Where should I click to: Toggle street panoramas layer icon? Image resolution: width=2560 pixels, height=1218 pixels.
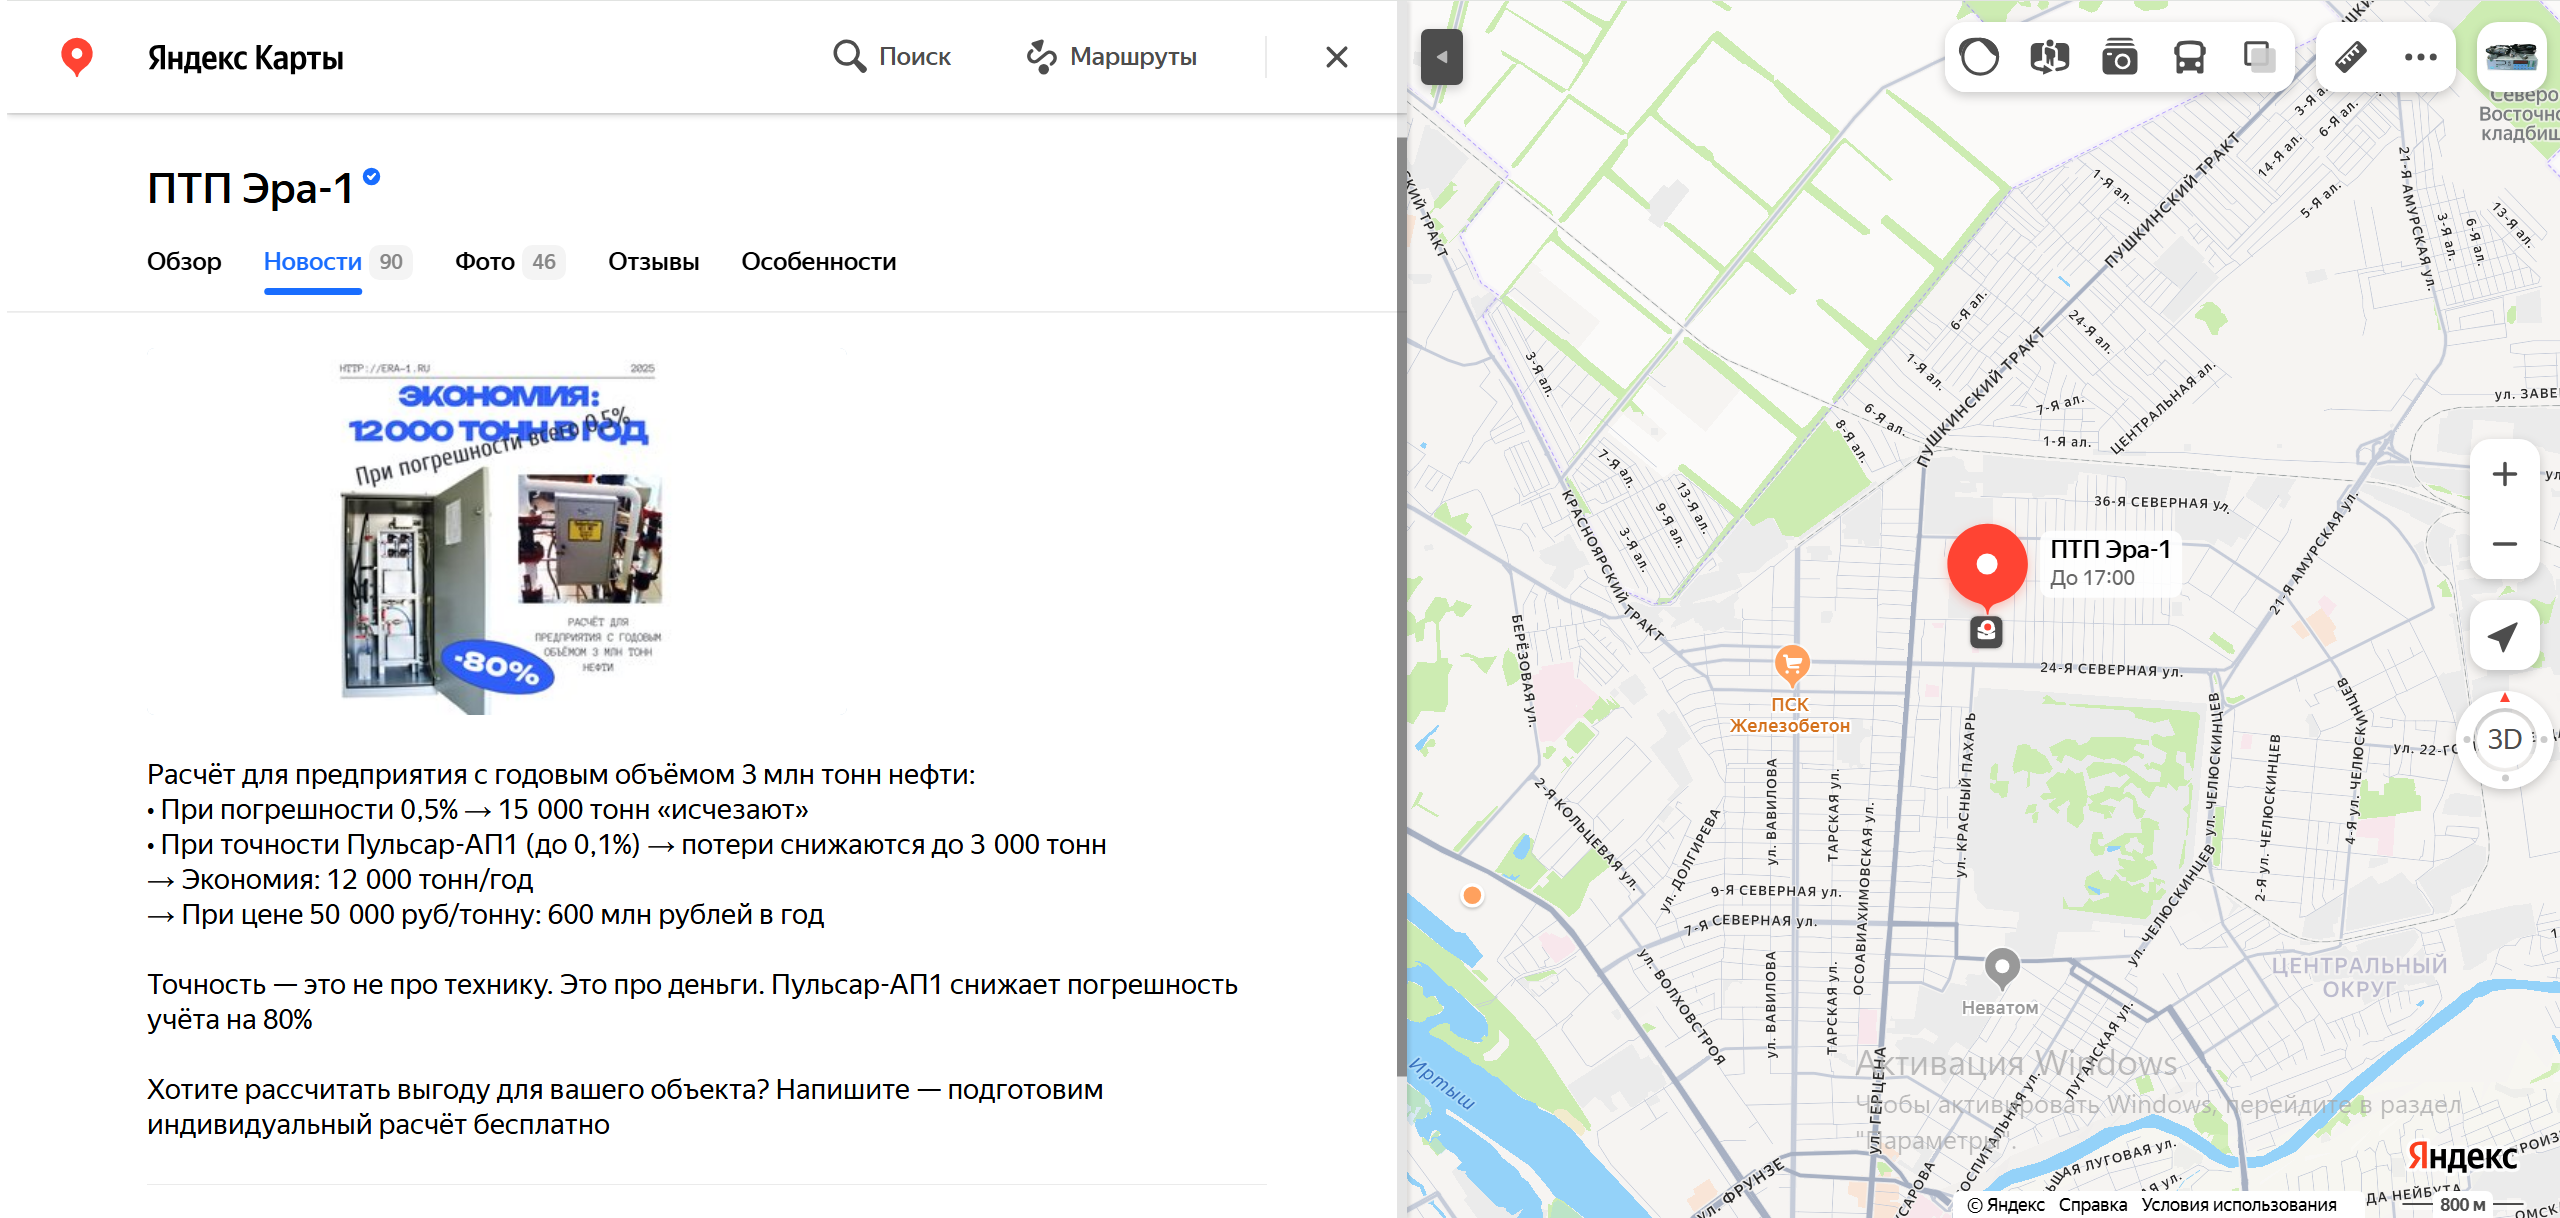click(x=2050, y=57)
